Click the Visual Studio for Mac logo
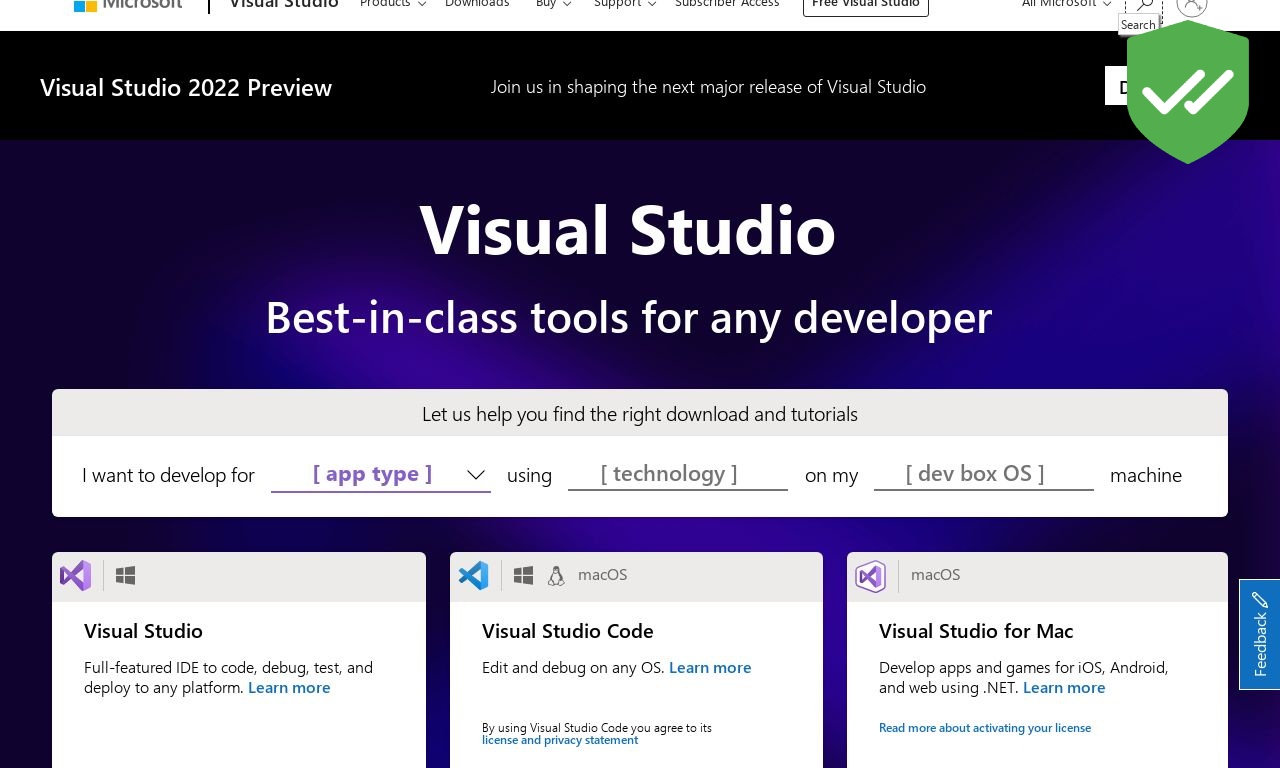This screenshot has height=768, width=1280. [871, 576]
